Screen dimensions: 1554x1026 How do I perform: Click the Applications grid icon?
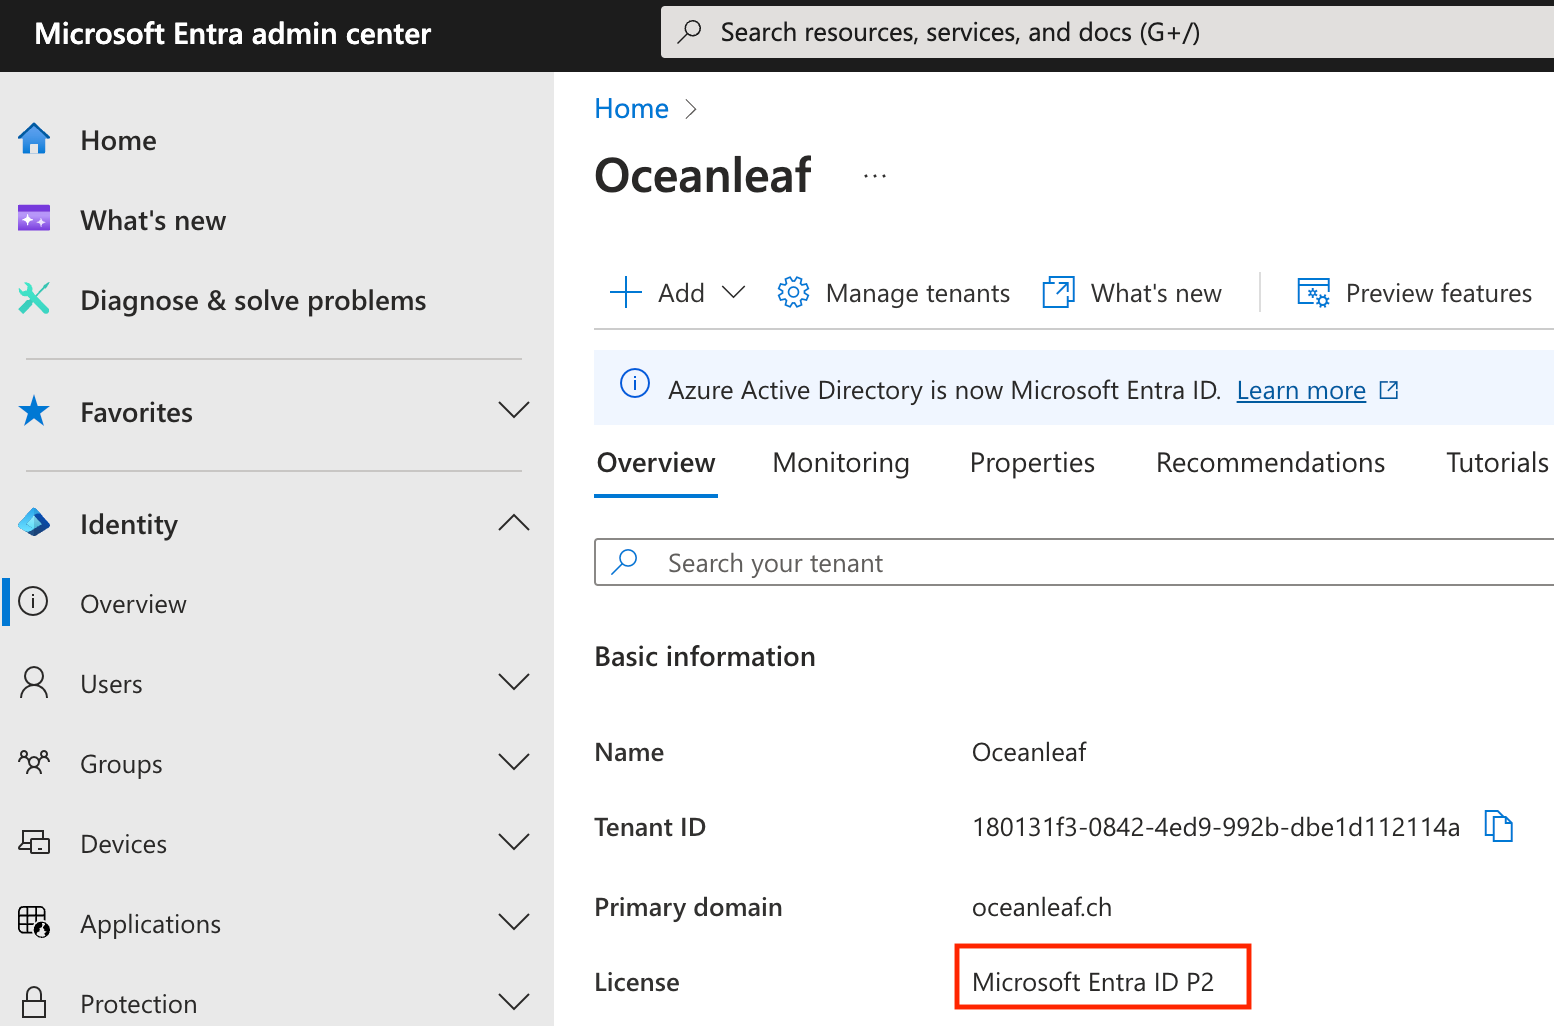pyautogui.click(x=34, y=922)
